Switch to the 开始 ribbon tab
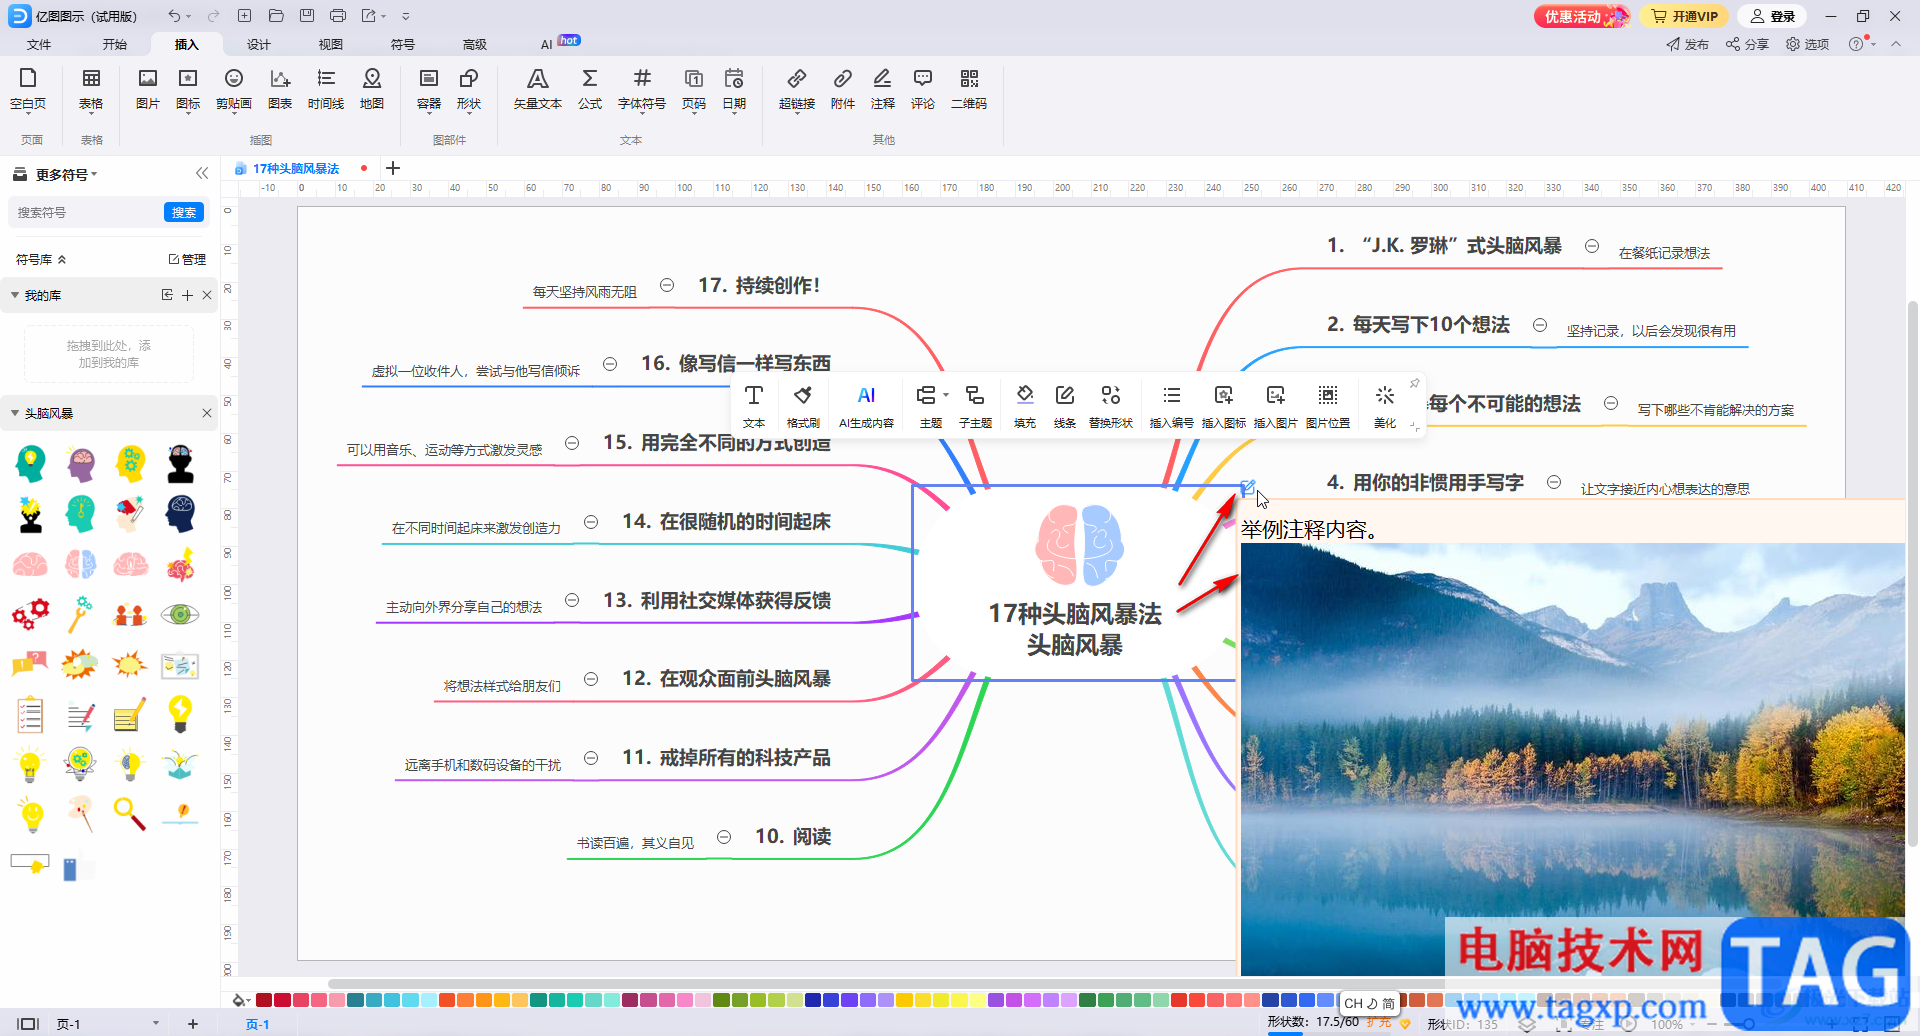Viewport: 1920px width, 1036px height. (115, 44)
